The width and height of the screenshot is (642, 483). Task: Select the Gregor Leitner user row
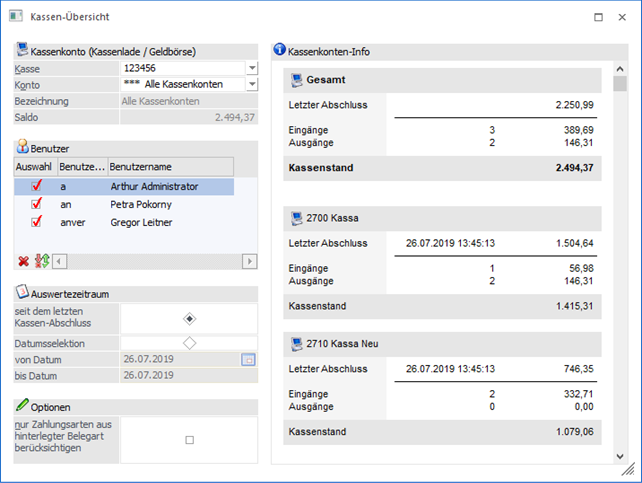tap(150, 222)
